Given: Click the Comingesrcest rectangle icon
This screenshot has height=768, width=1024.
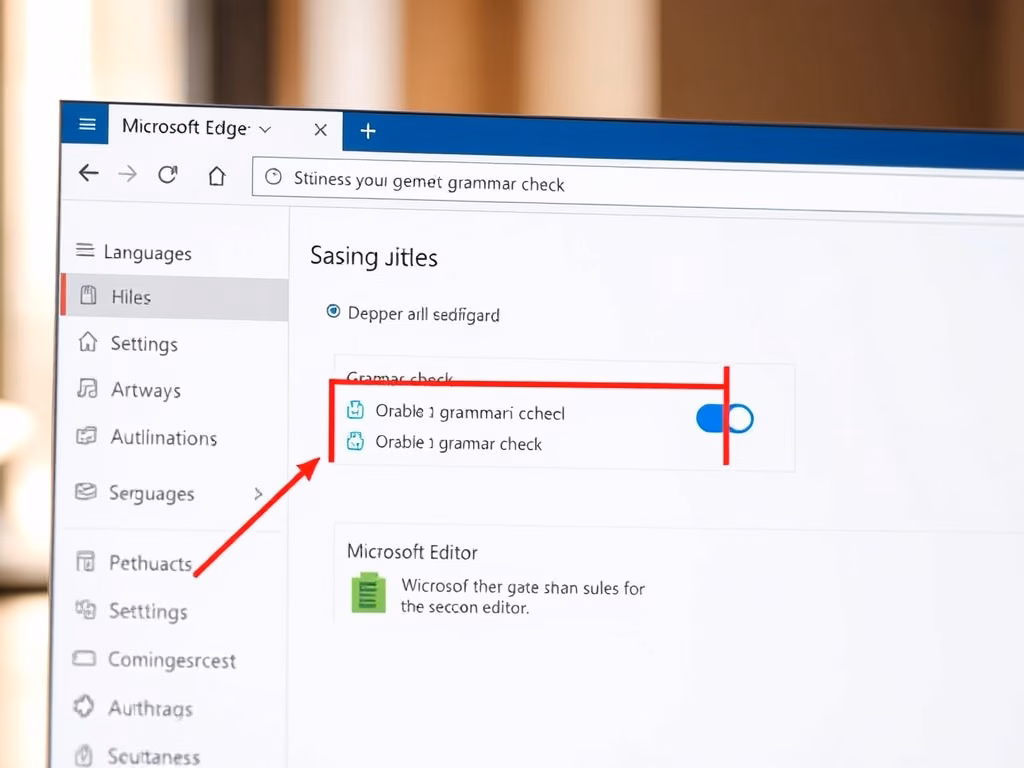Looking at the screenshot, I should click(84, 658).
